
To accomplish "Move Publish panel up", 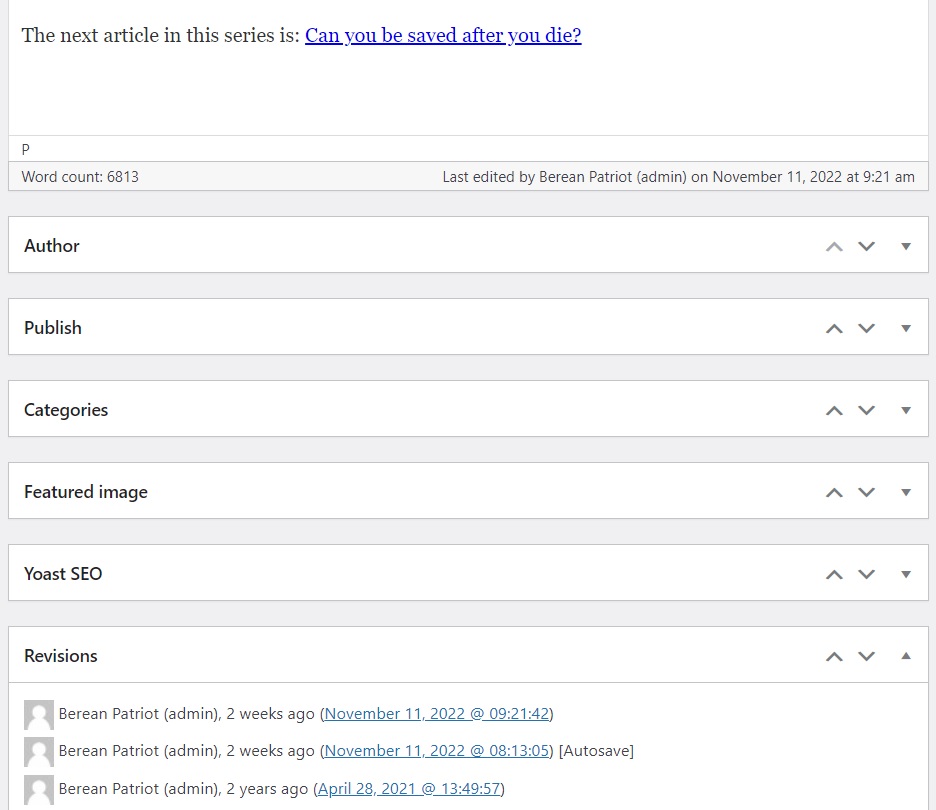I will click(x=834, y=328).
